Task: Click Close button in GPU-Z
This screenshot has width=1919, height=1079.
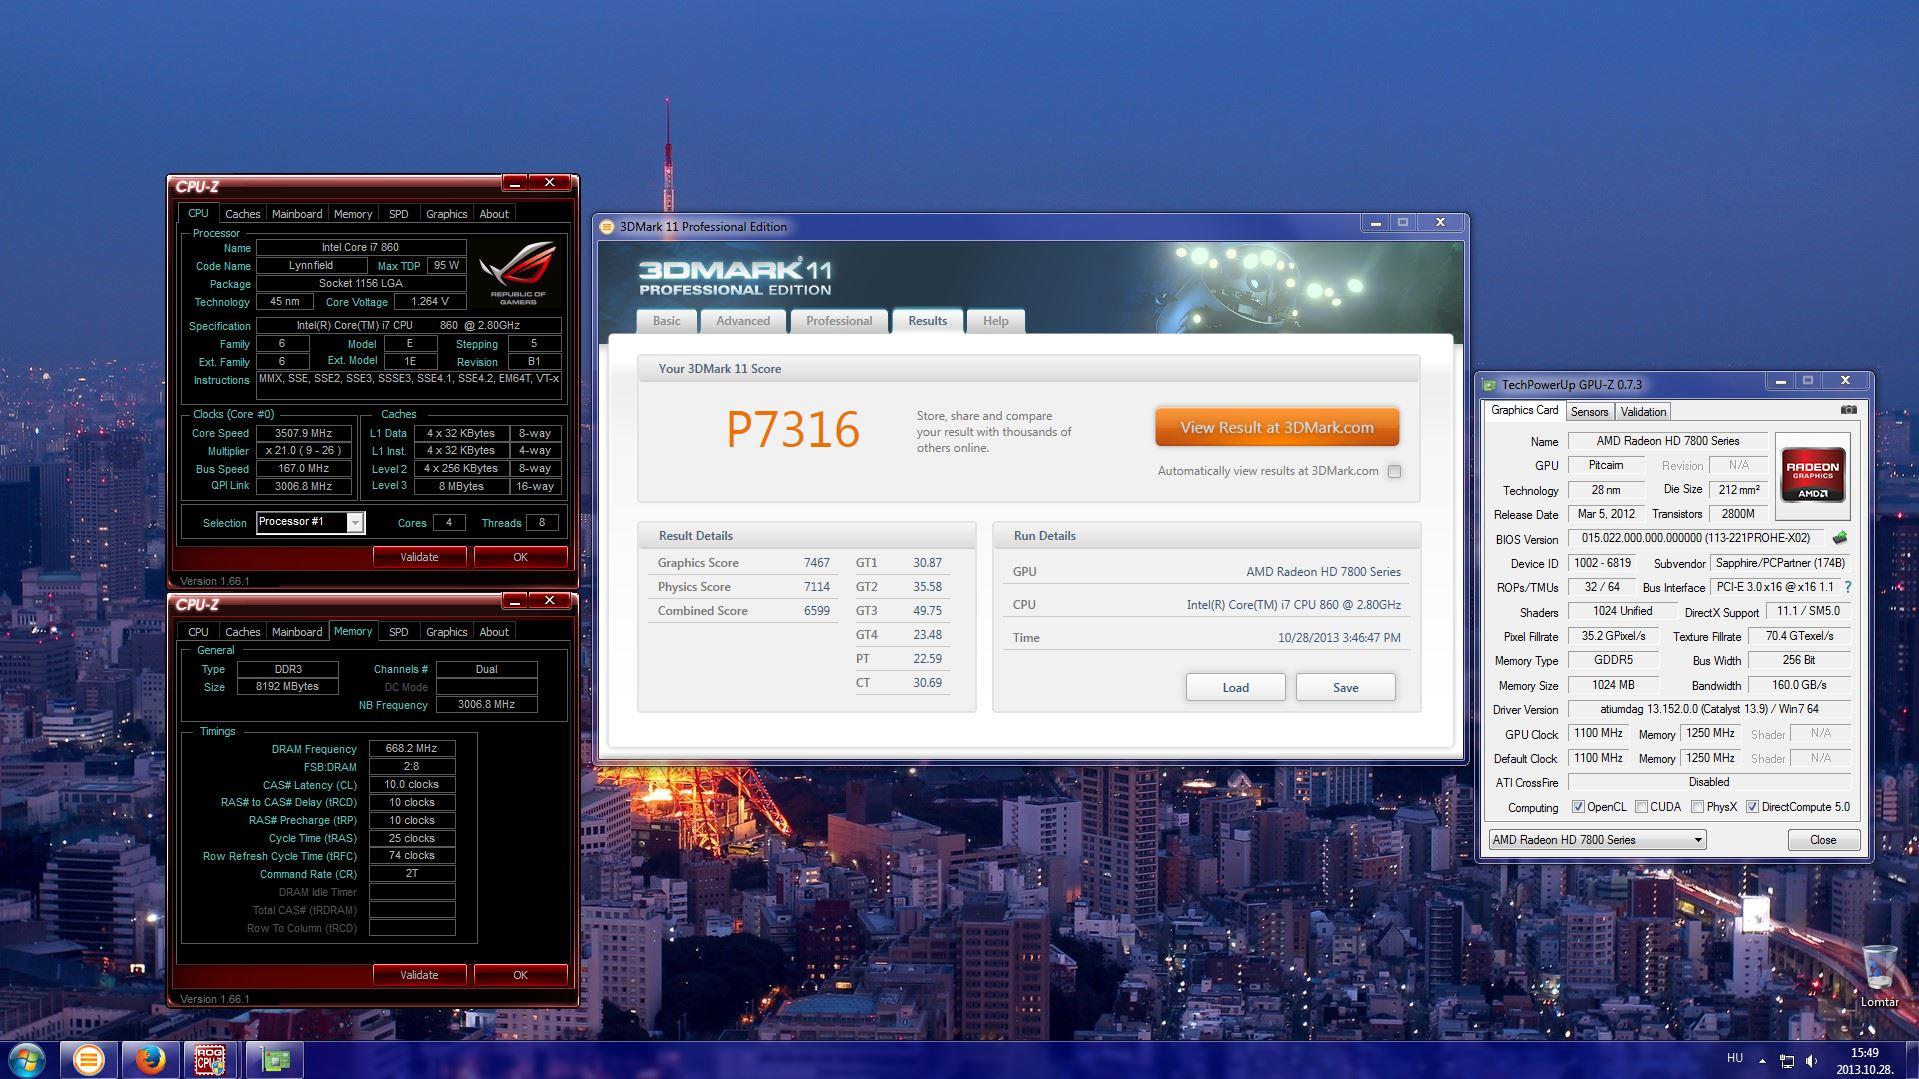Action: click(1823, 840)
